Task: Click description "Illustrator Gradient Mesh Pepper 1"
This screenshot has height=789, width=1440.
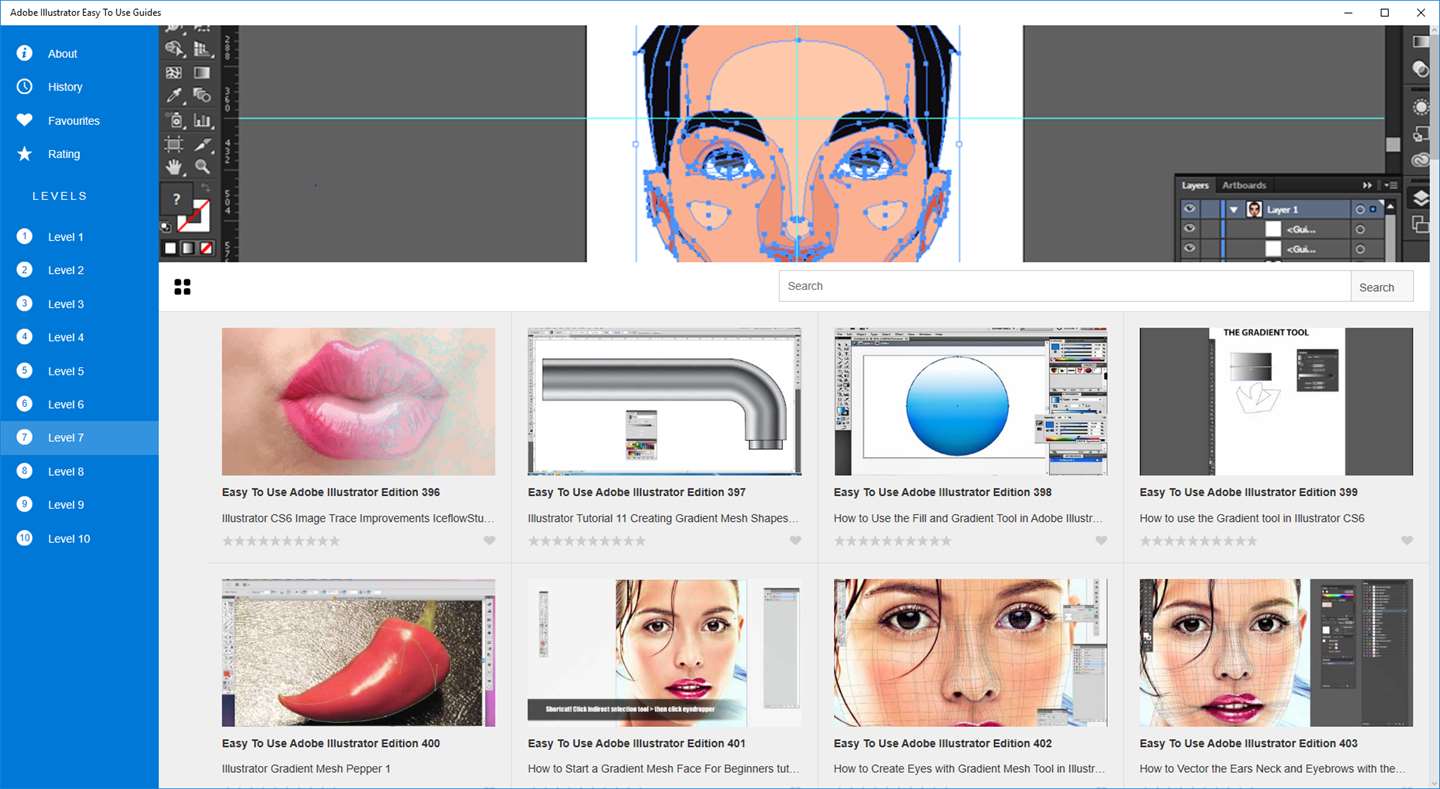Action: pos(306,769)
